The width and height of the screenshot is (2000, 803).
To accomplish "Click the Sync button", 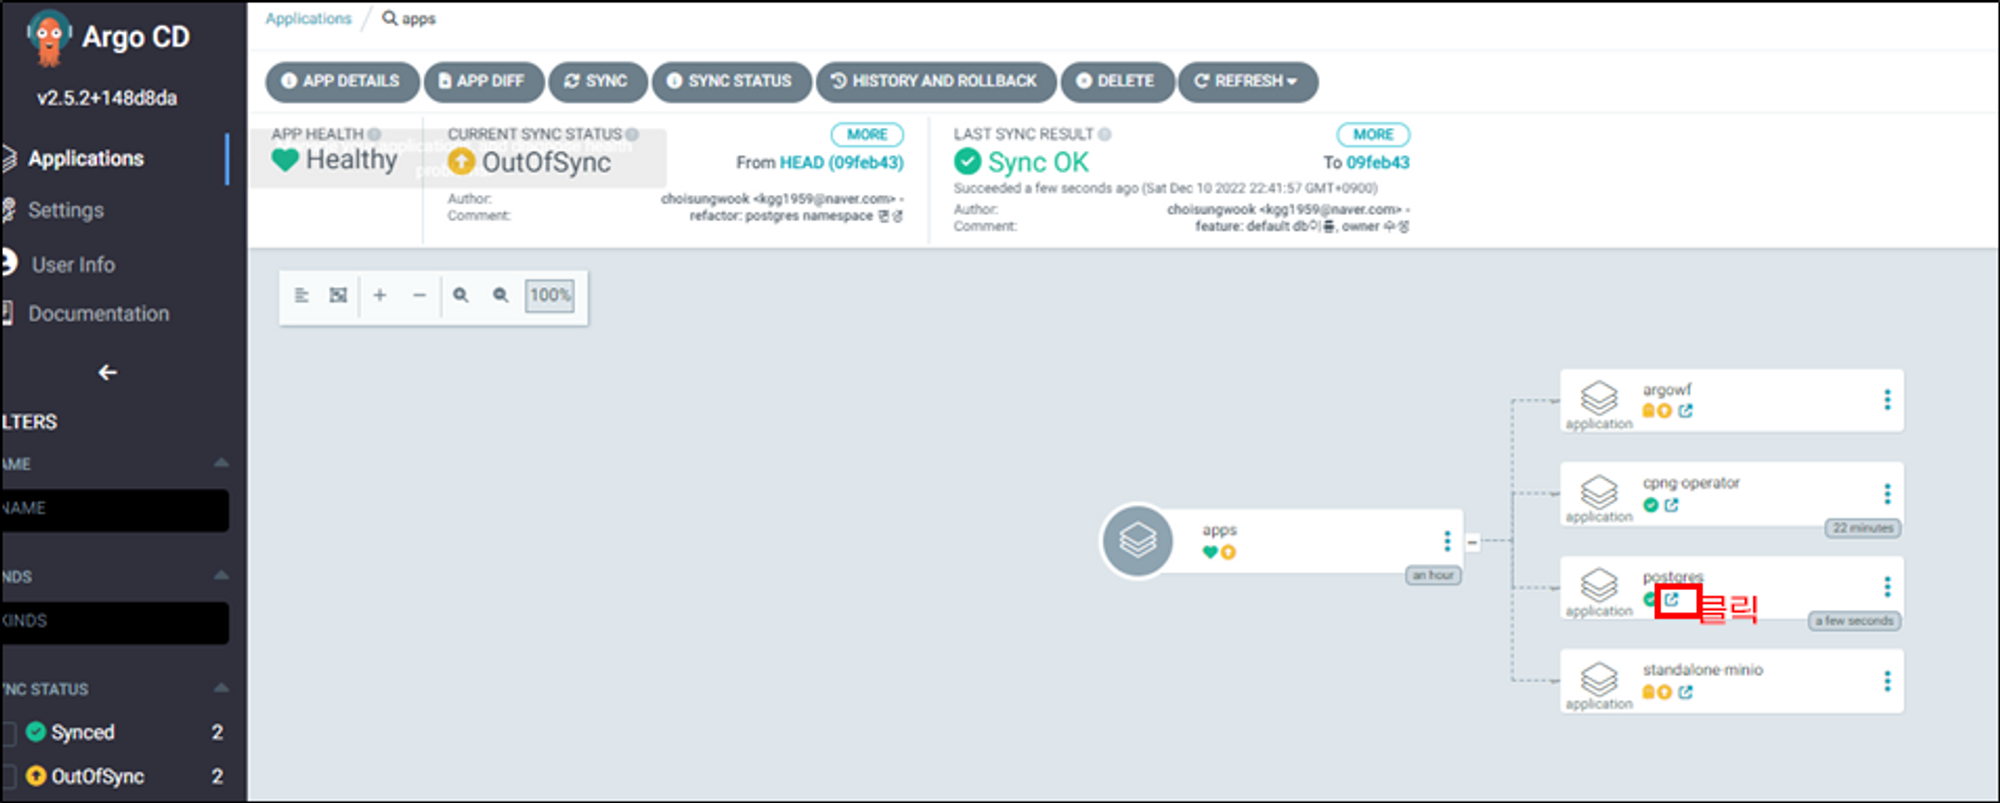I will tap(597, 81).
